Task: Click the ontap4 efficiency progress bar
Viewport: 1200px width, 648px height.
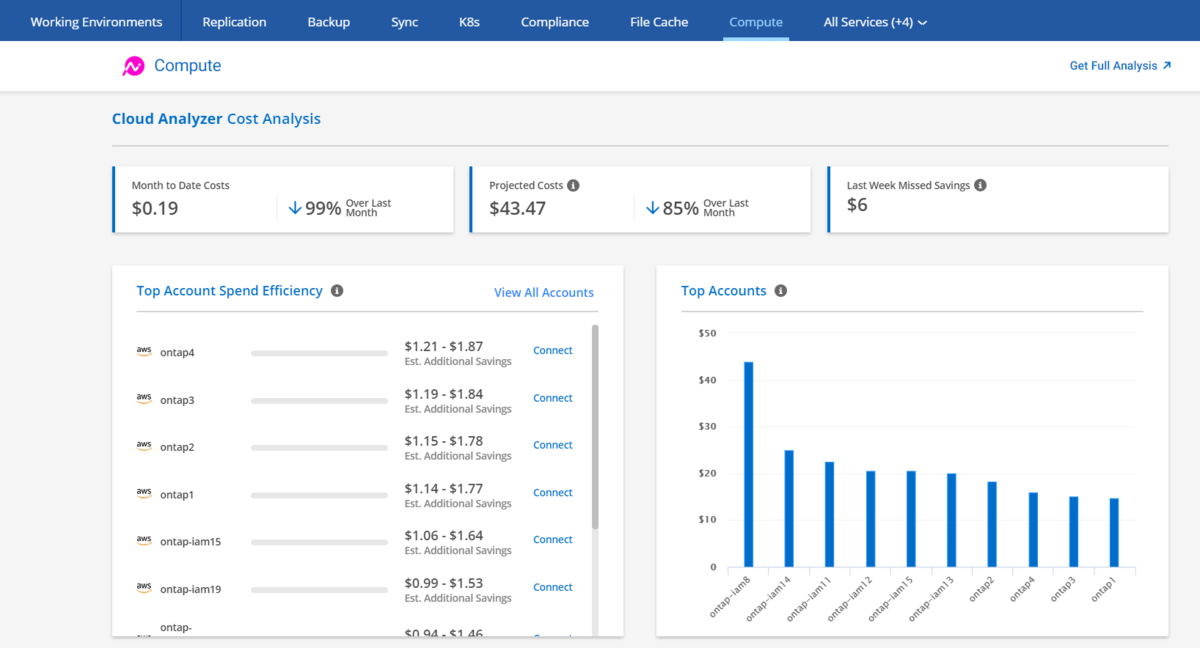Action: point(319,353)
